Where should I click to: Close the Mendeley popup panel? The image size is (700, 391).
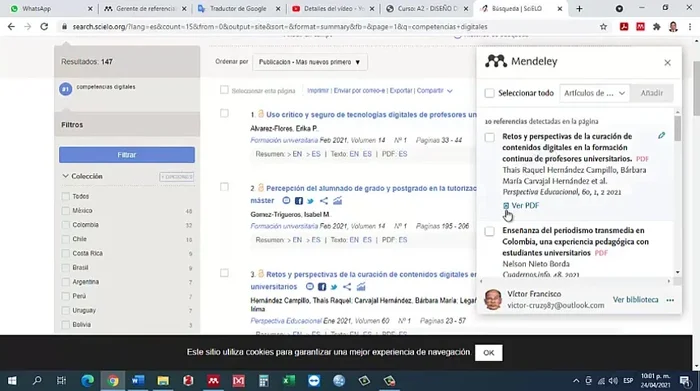667,63
